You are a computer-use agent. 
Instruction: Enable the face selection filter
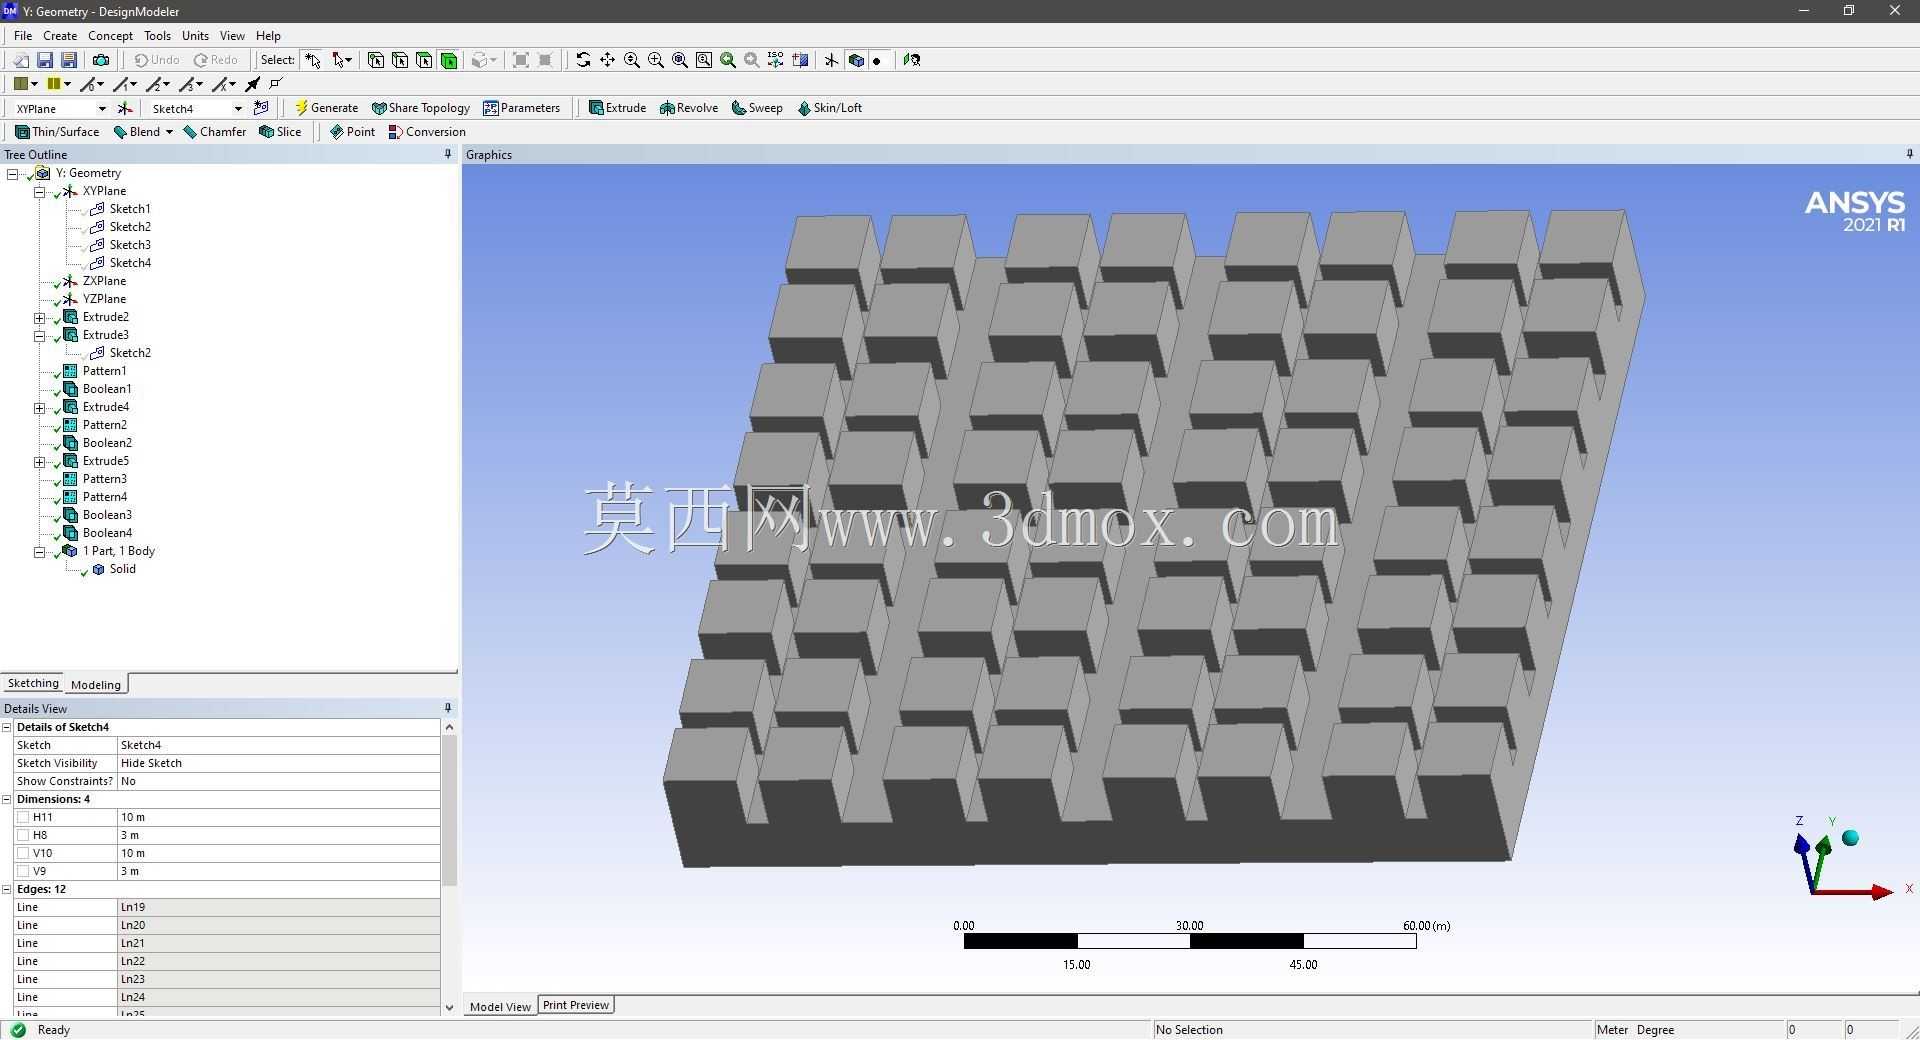pyautogui.click(x=424, y=60)
